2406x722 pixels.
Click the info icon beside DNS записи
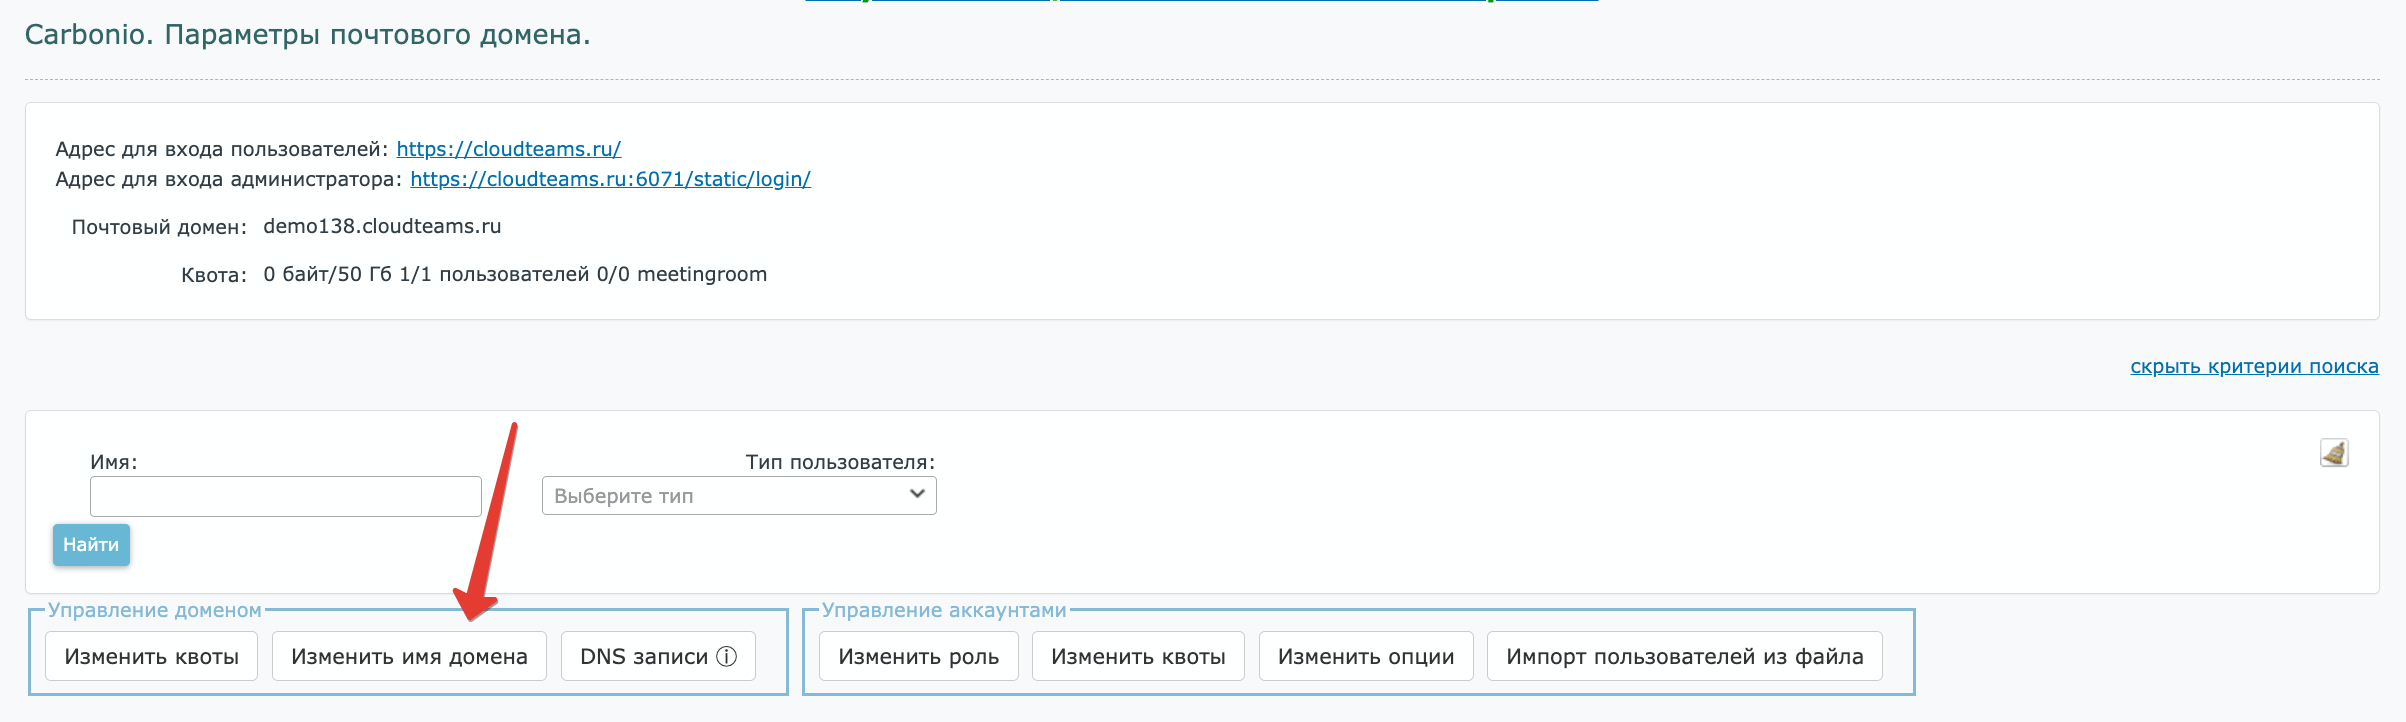[727, 657]
